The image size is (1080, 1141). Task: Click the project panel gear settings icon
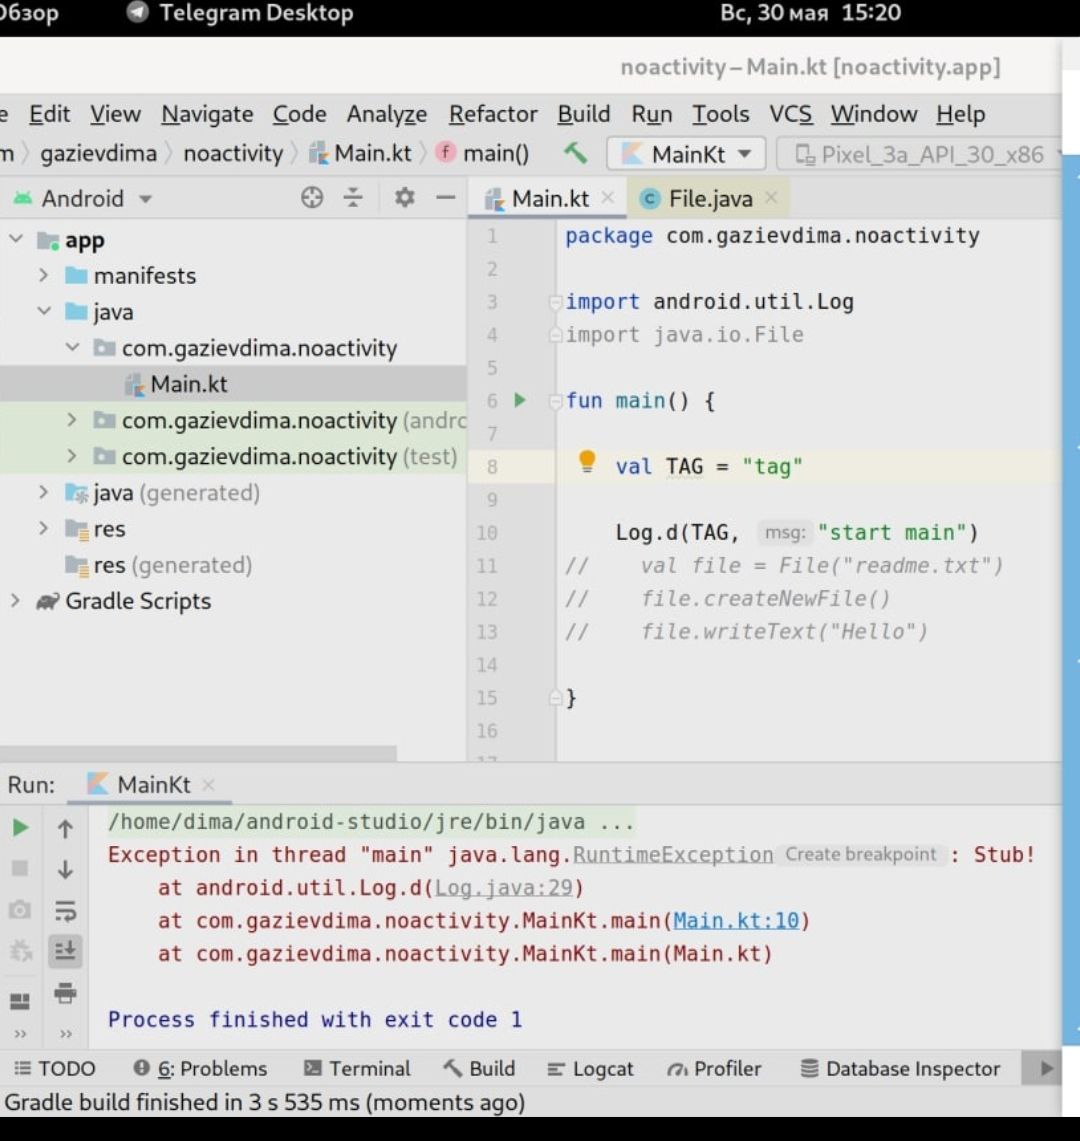point(404,198)
